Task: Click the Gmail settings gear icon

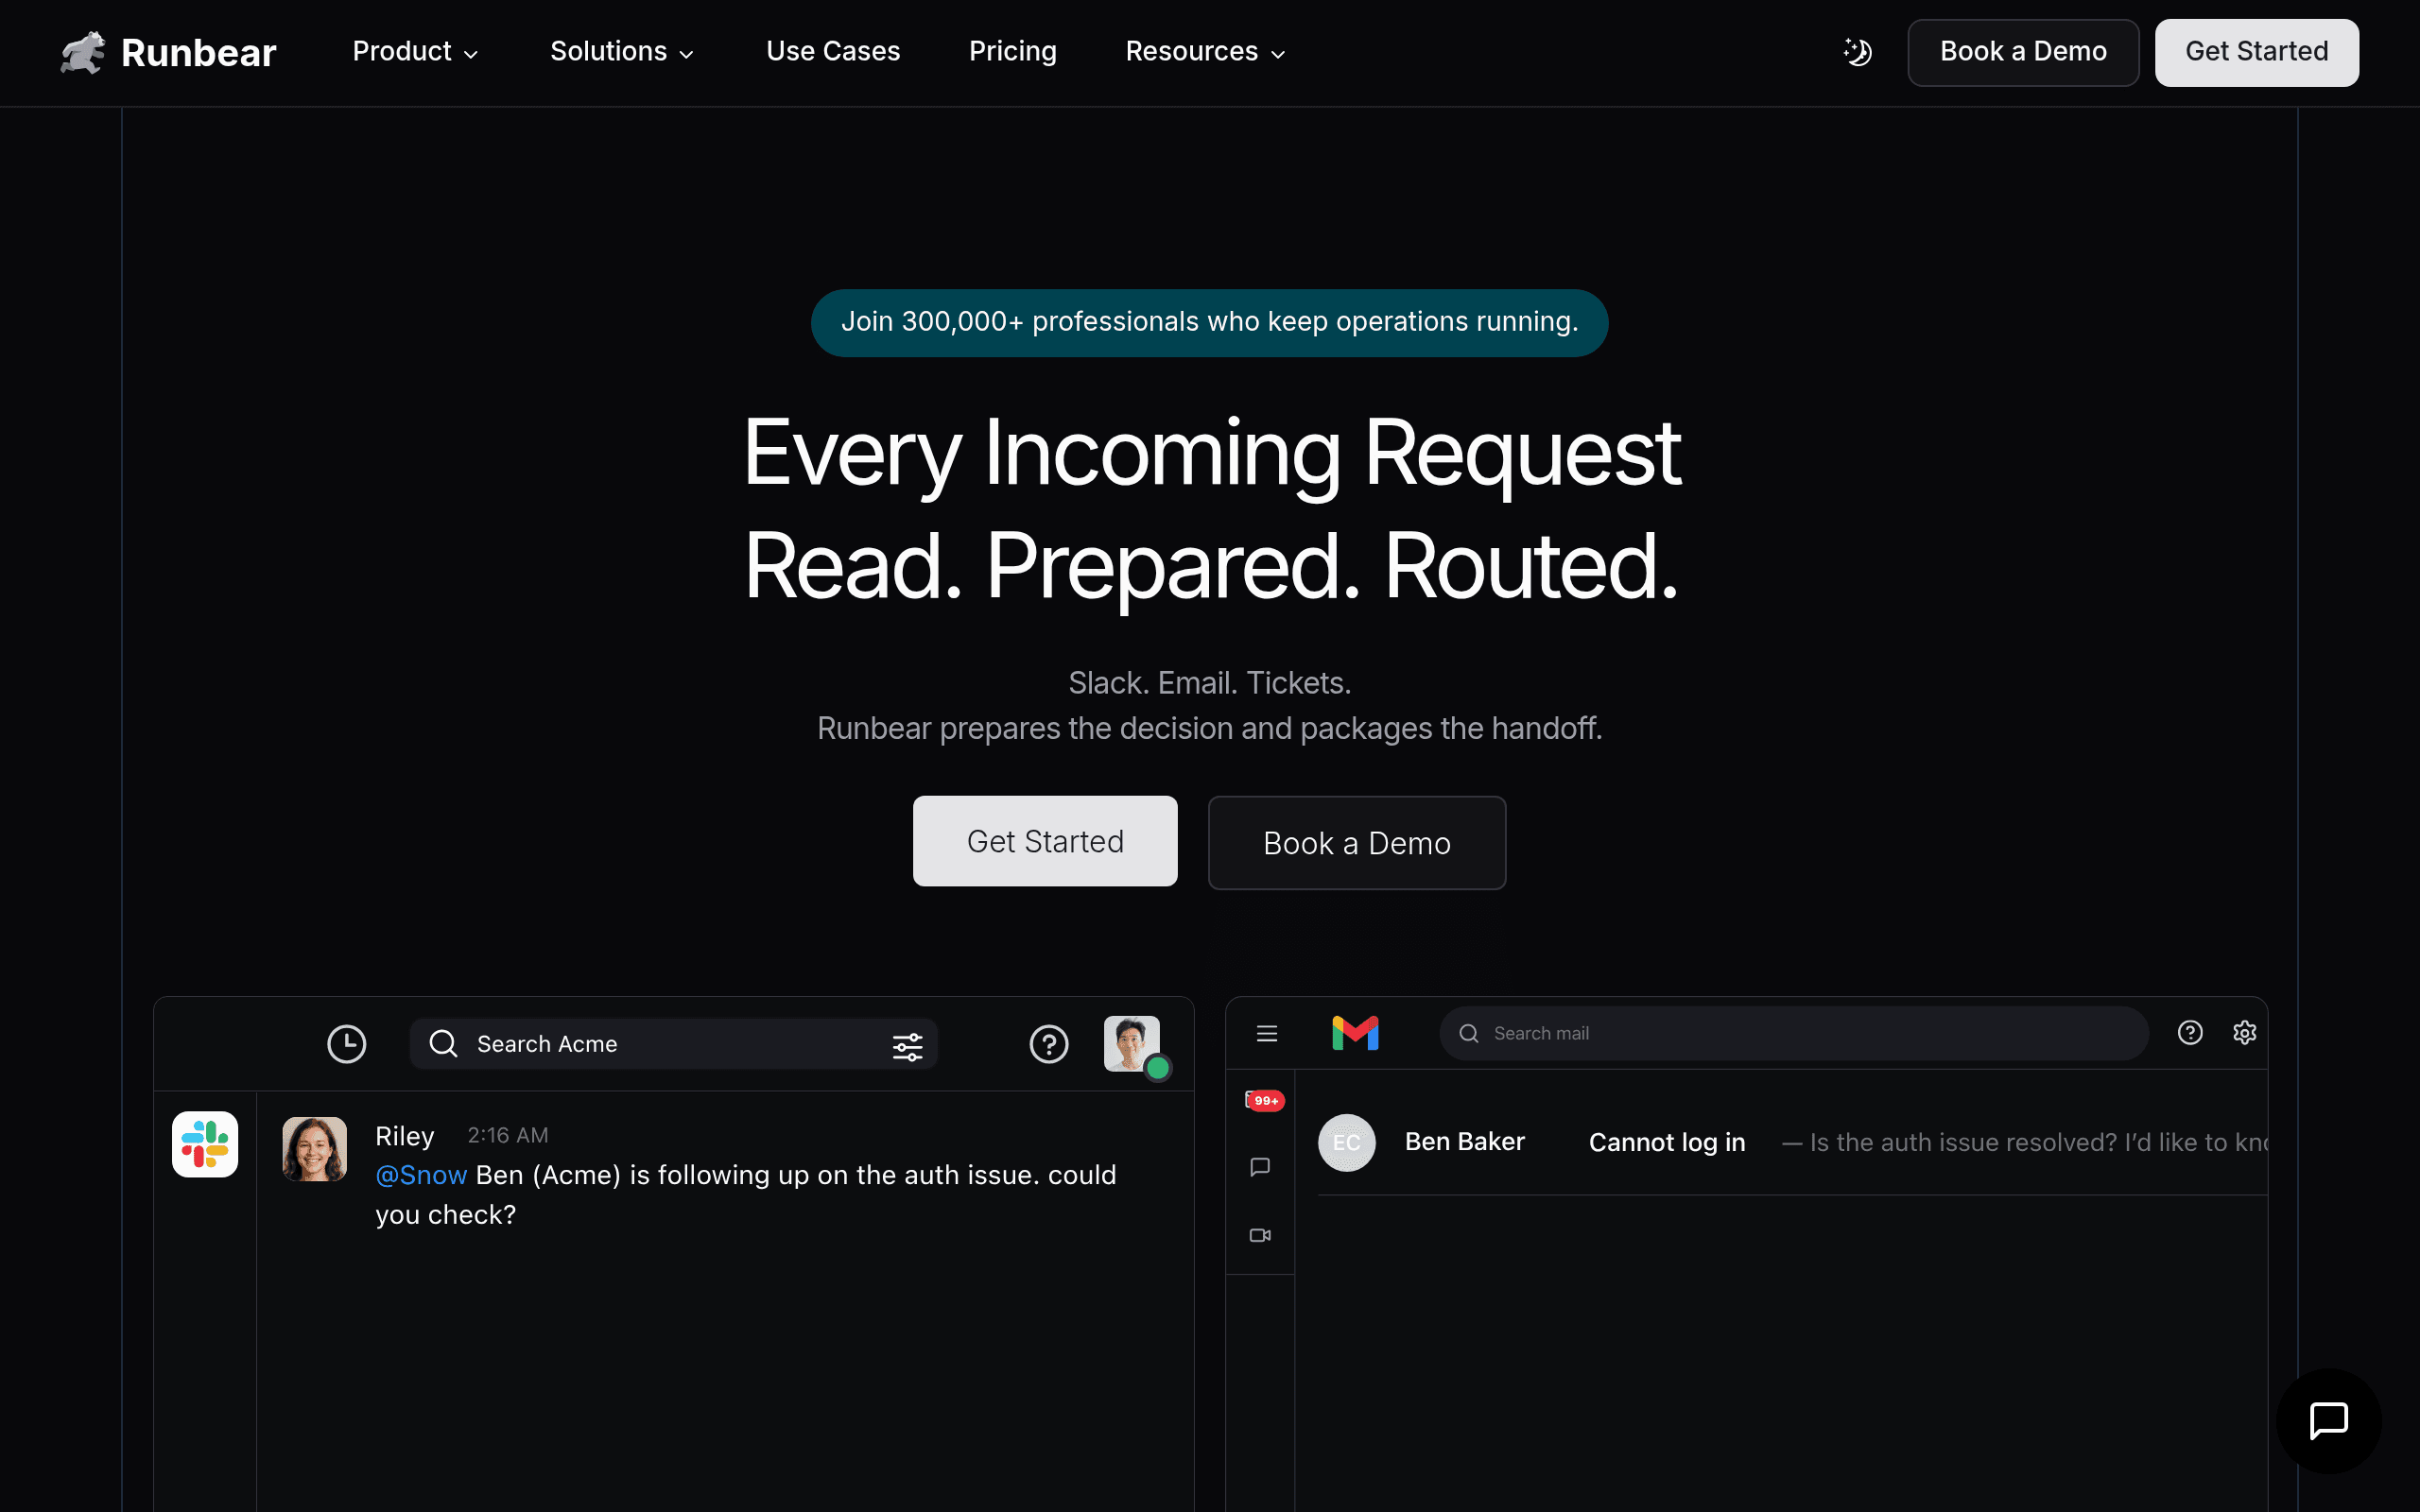Action: 2245,1033
